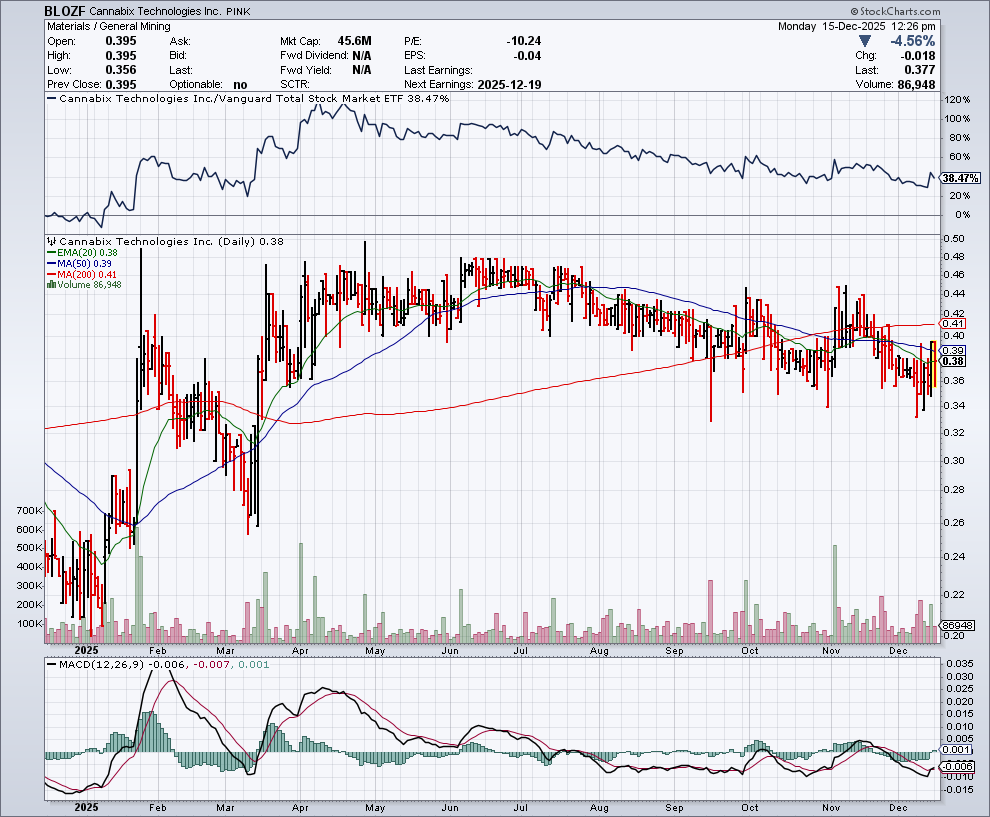Click the 0.41 red price tag
The width and height of the screenshot is (990, 817).
pos(952,323)
